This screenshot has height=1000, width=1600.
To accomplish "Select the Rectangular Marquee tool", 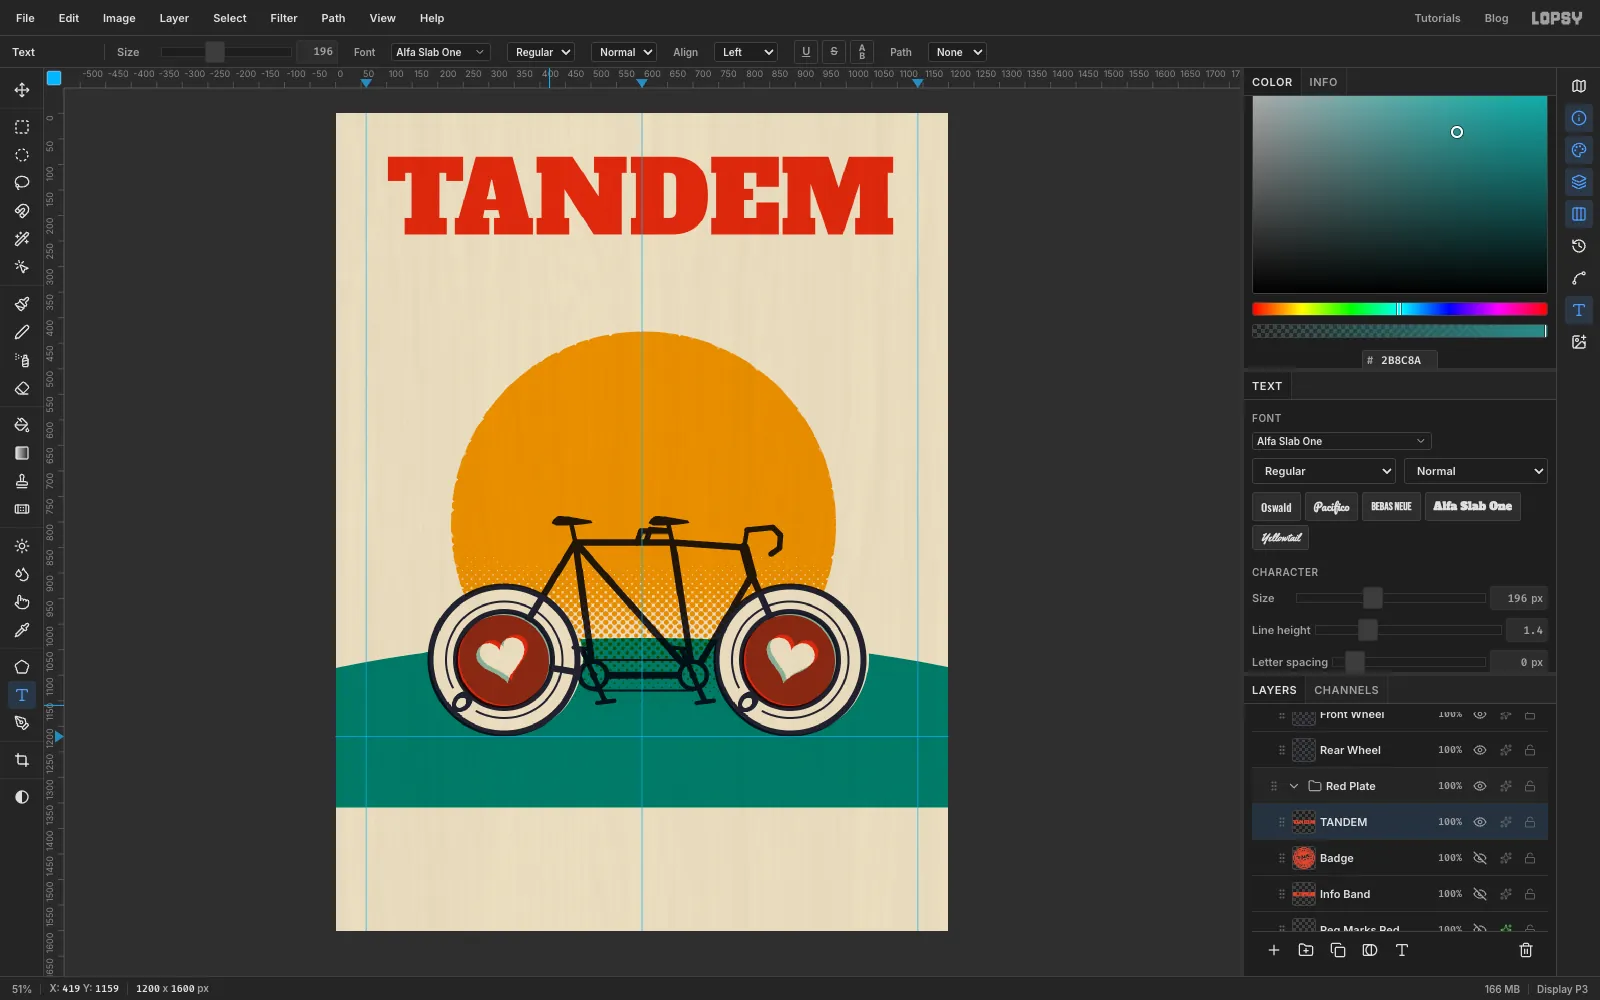I will (22, 127).
